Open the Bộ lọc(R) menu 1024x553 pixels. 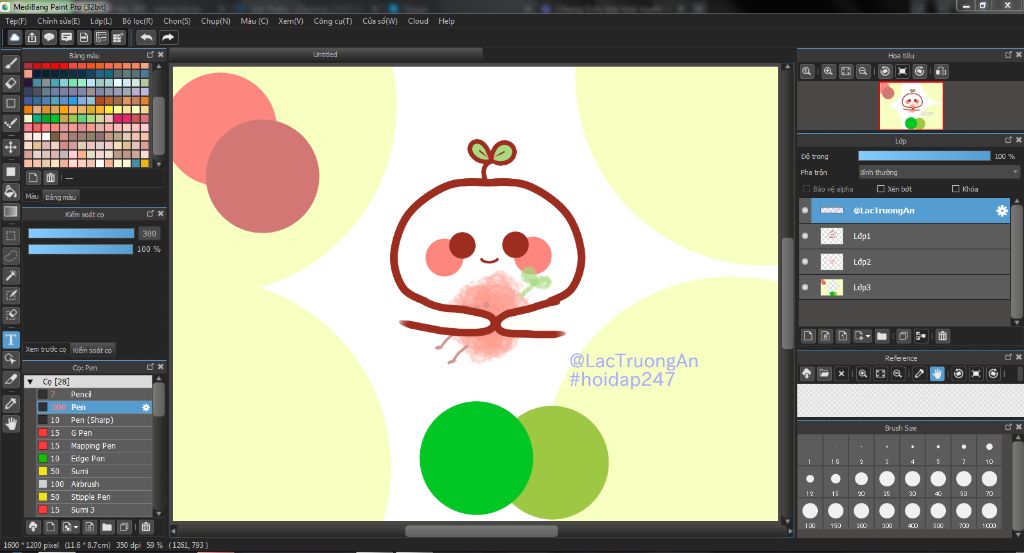coord(137,21)
